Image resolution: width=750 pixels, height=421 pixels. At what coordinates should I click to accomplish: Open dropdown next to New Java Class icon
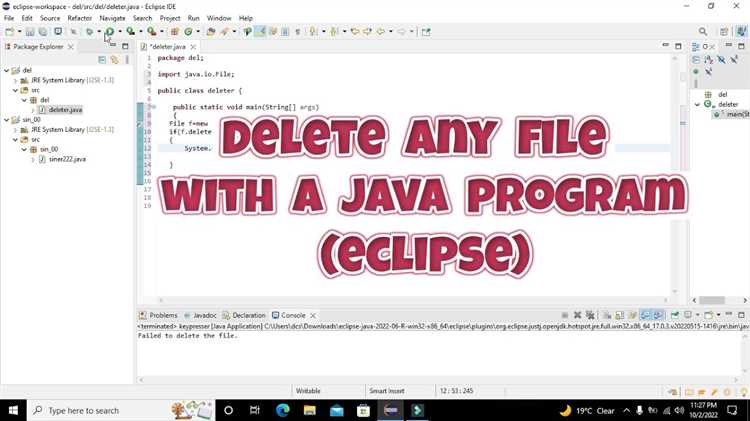[198, 32]
